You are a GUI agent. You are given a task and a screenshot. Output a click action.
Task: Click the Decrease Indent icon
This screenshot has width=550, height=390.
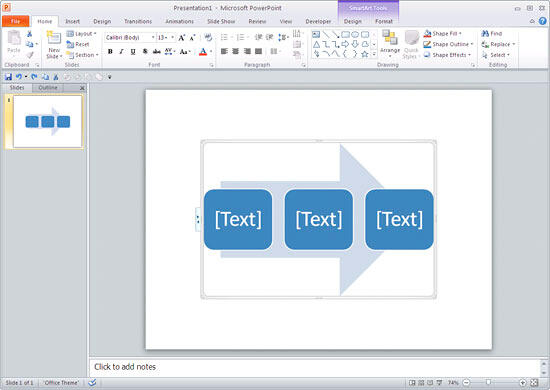(259, 37)
